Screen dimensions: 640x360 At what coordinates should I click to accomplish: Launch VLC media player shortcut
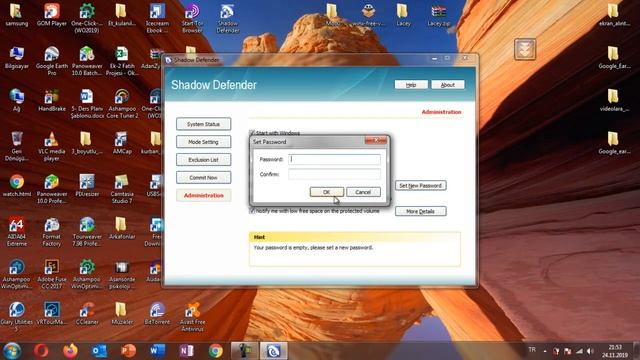pos(51,146)
